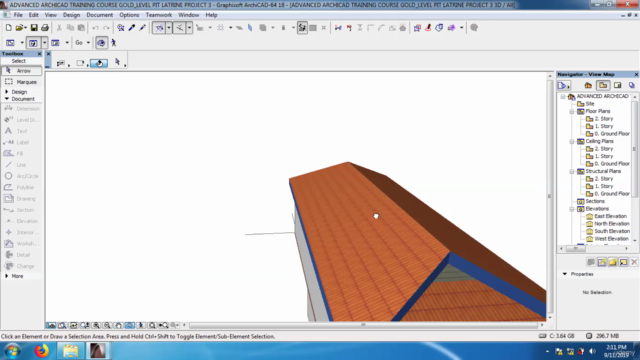The width and height of the screenshot is (640, 360).
Task: Click the Redo arrow icon
Action: pos(106,28)
